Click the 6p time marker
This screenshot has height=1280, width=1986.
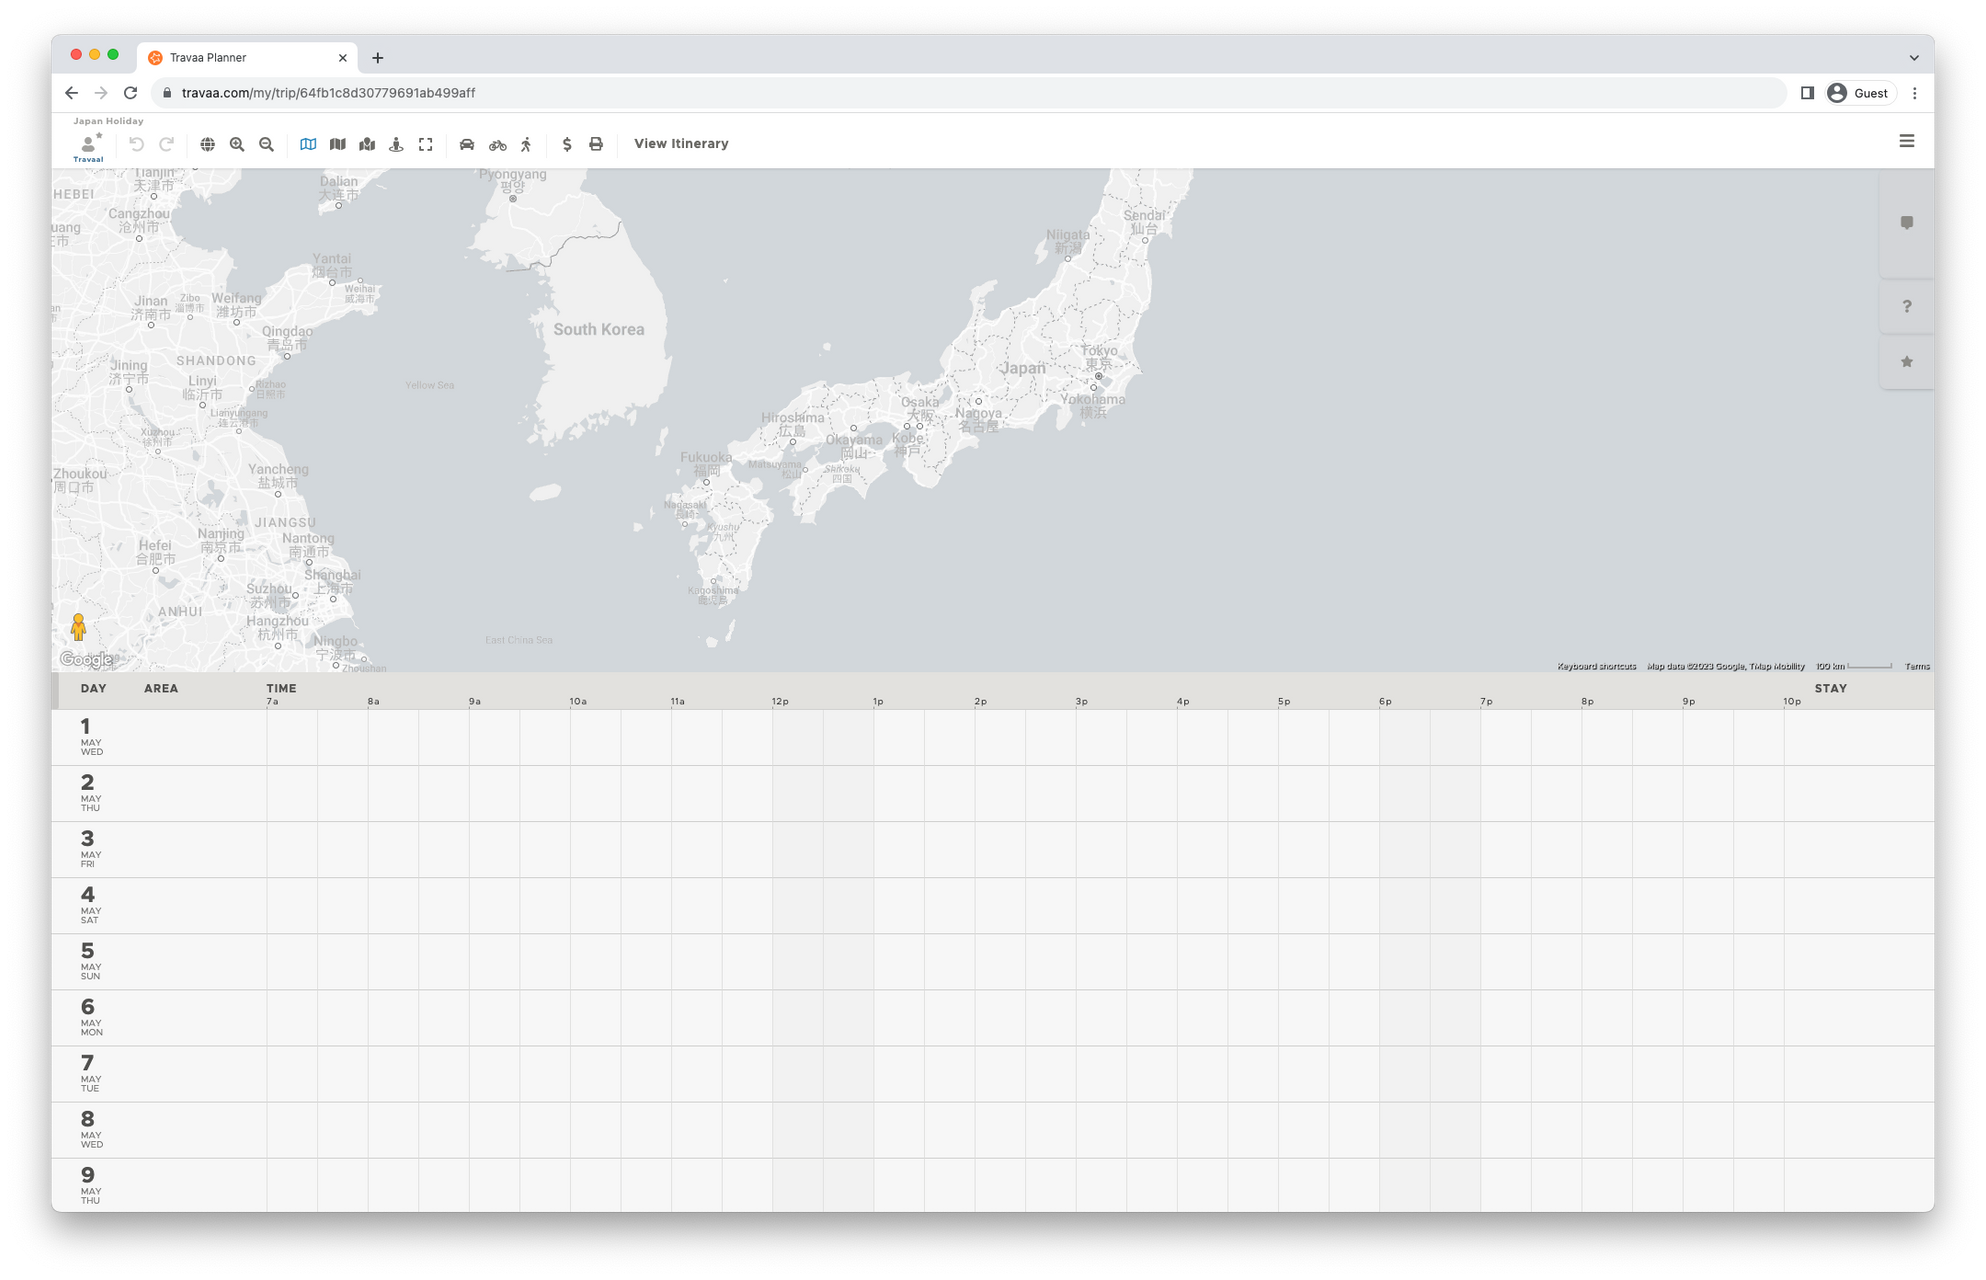(x=1384, y=701)
